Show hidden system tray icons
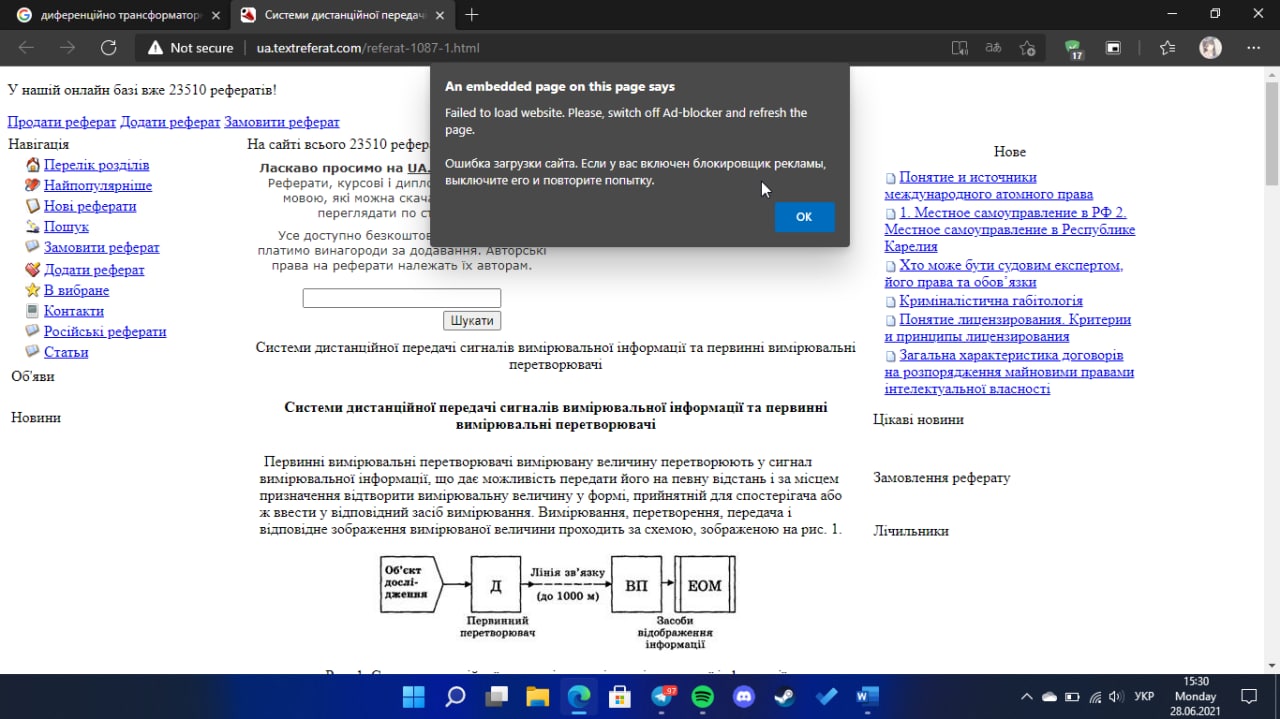This screenshot has width=1280, height=719. tap(1026, 697)
